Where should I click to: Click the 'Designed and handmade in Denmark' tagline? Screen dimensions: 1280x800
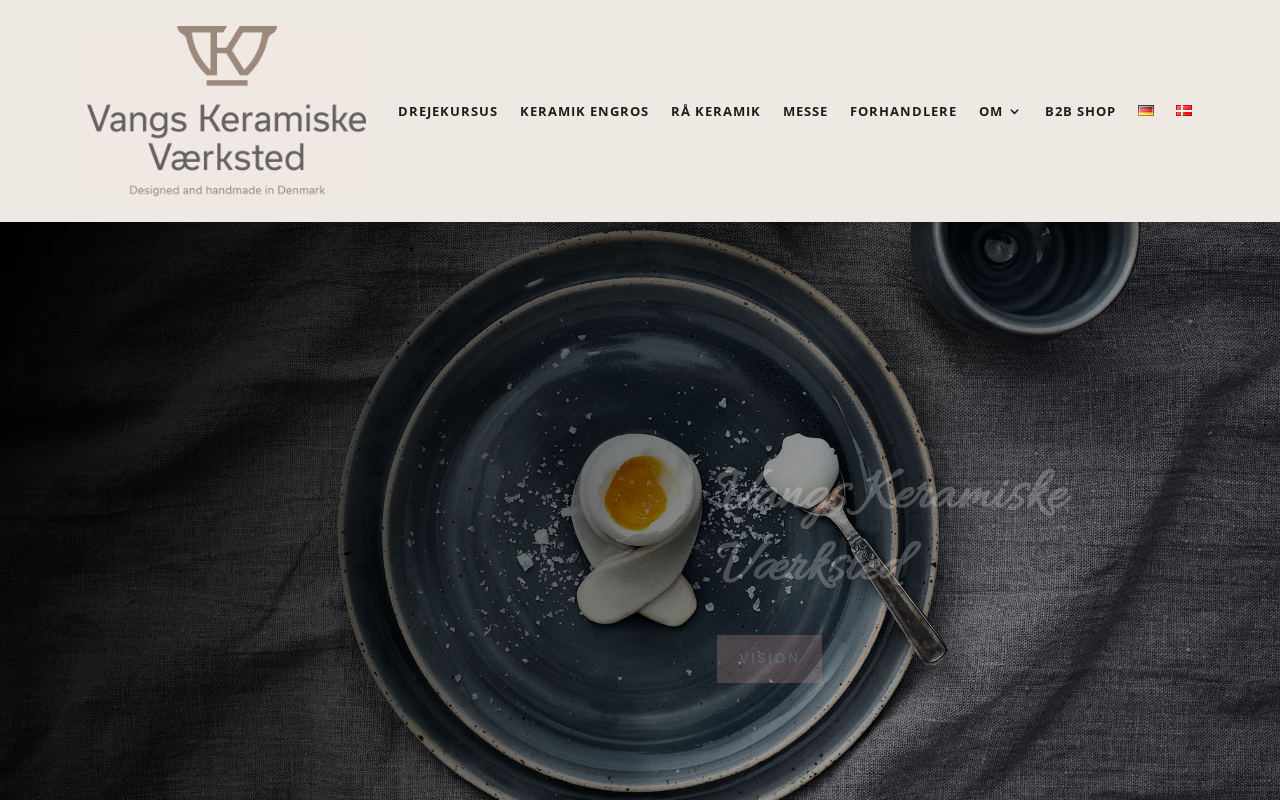click(x=227, y=190)
